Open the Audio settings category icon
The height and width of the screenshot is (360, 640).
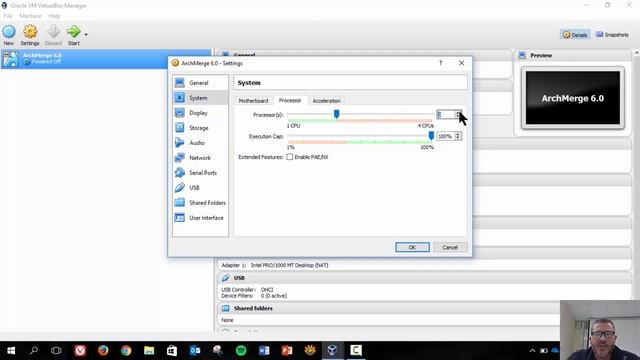(x=180, y=142)
